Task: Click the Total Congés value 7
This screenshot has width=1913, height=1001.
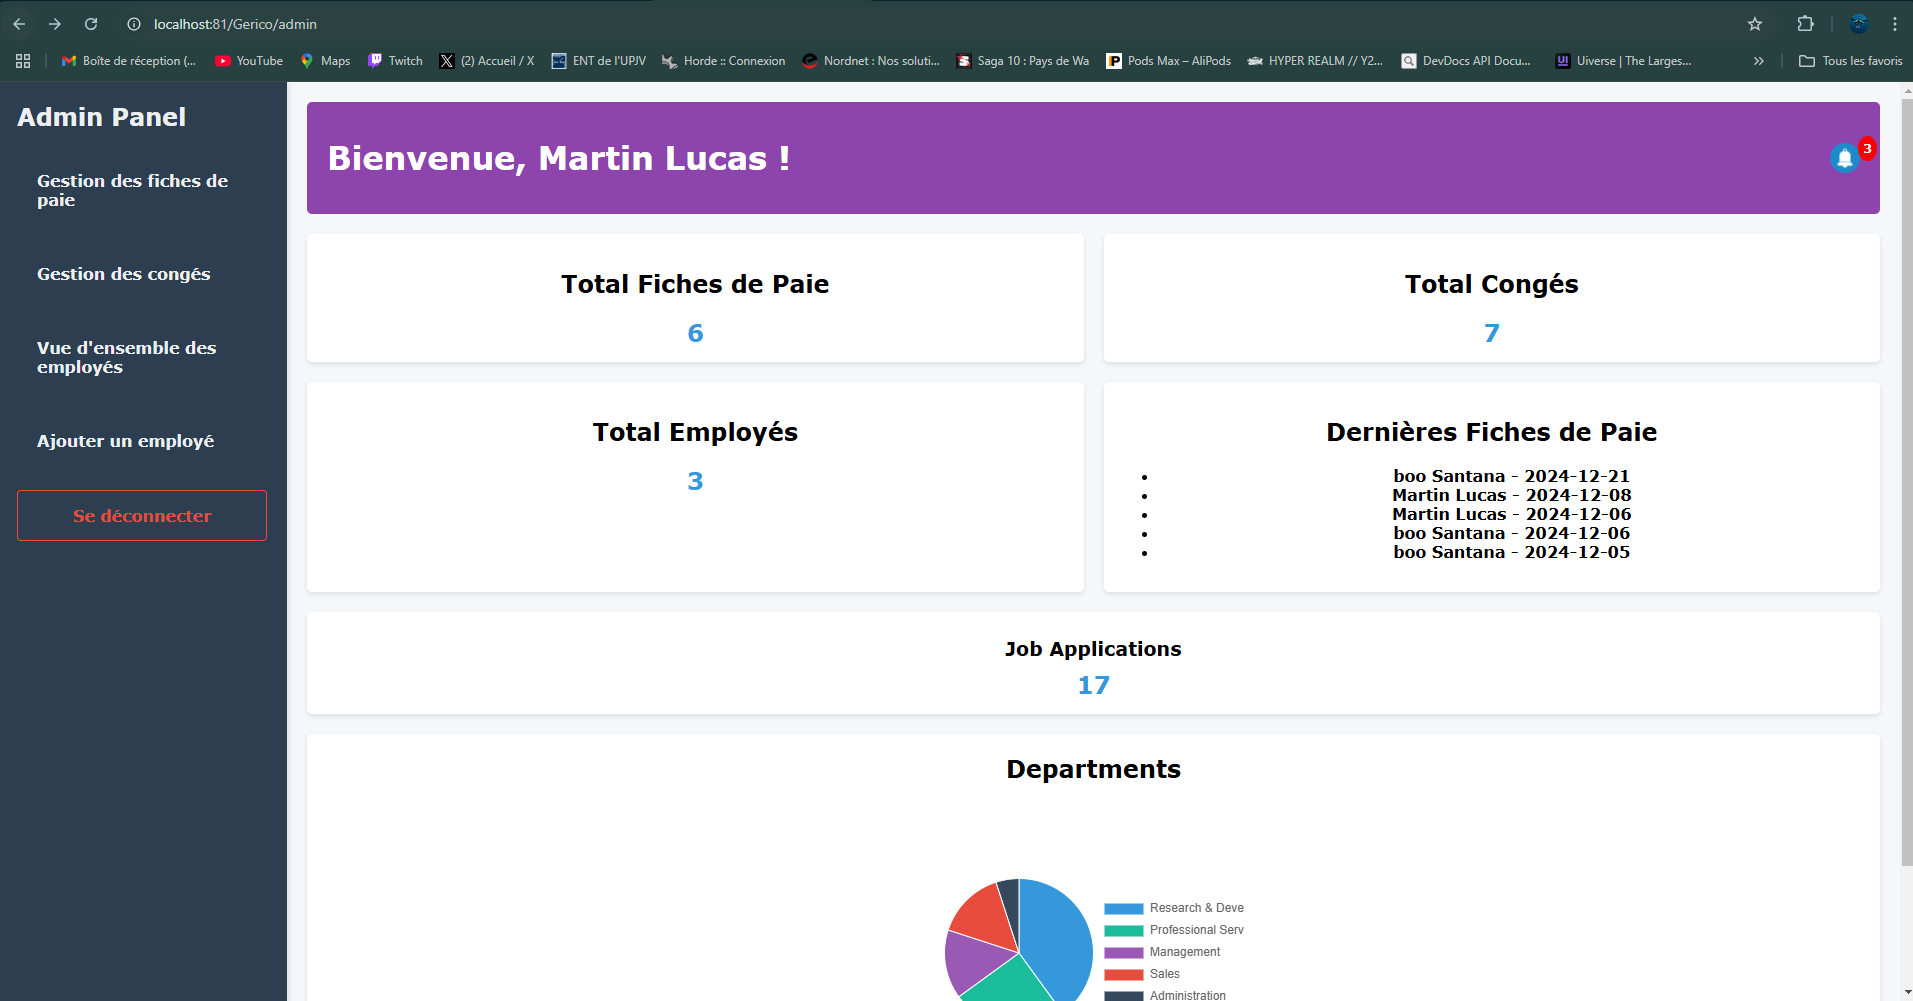Action: (1491, 333)
